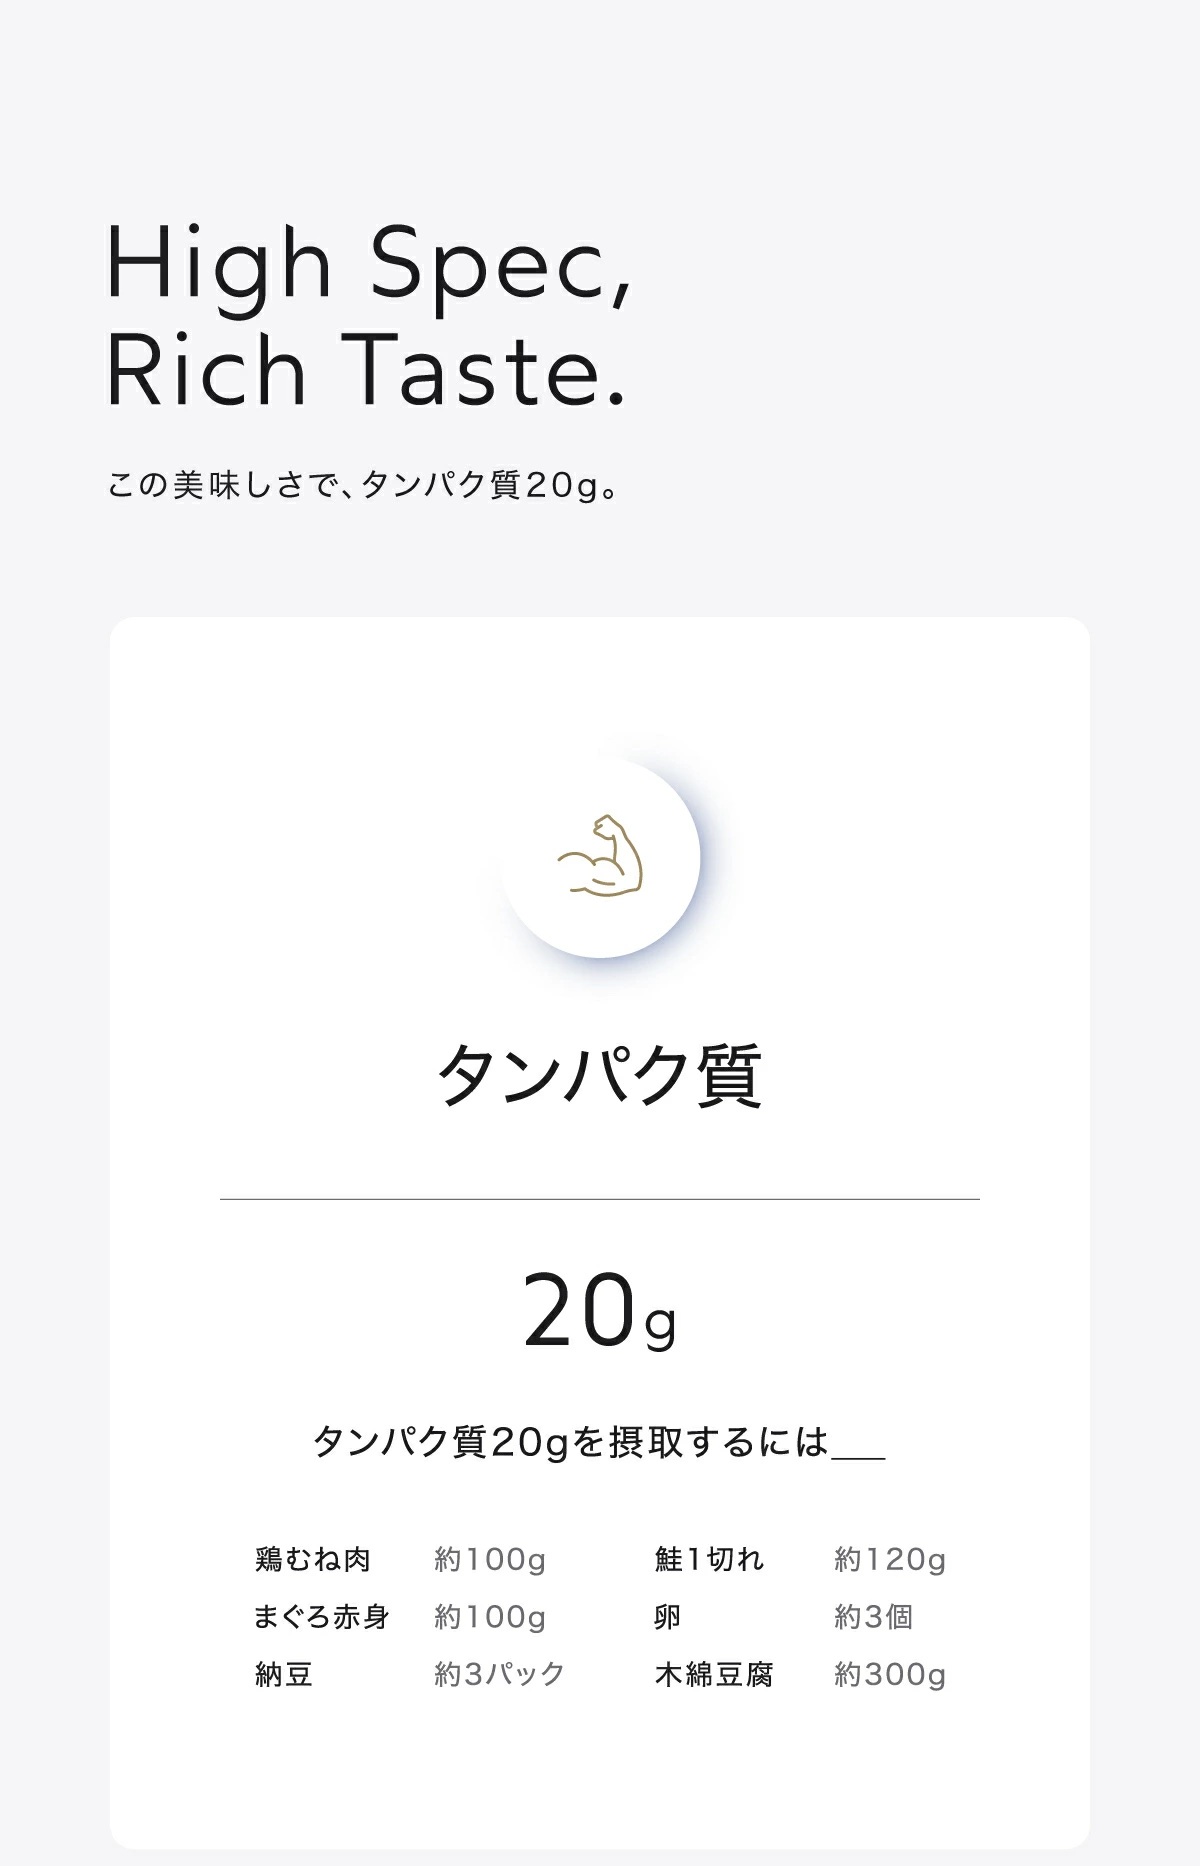Select the subtitle "この美味しさで、タンパク質20g。"
This screenshot has height=1866, width=1200.
coord(364,485)
